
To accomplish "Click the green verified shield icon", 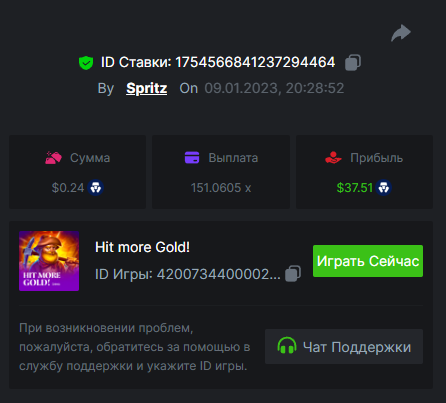I will (86, 63).
